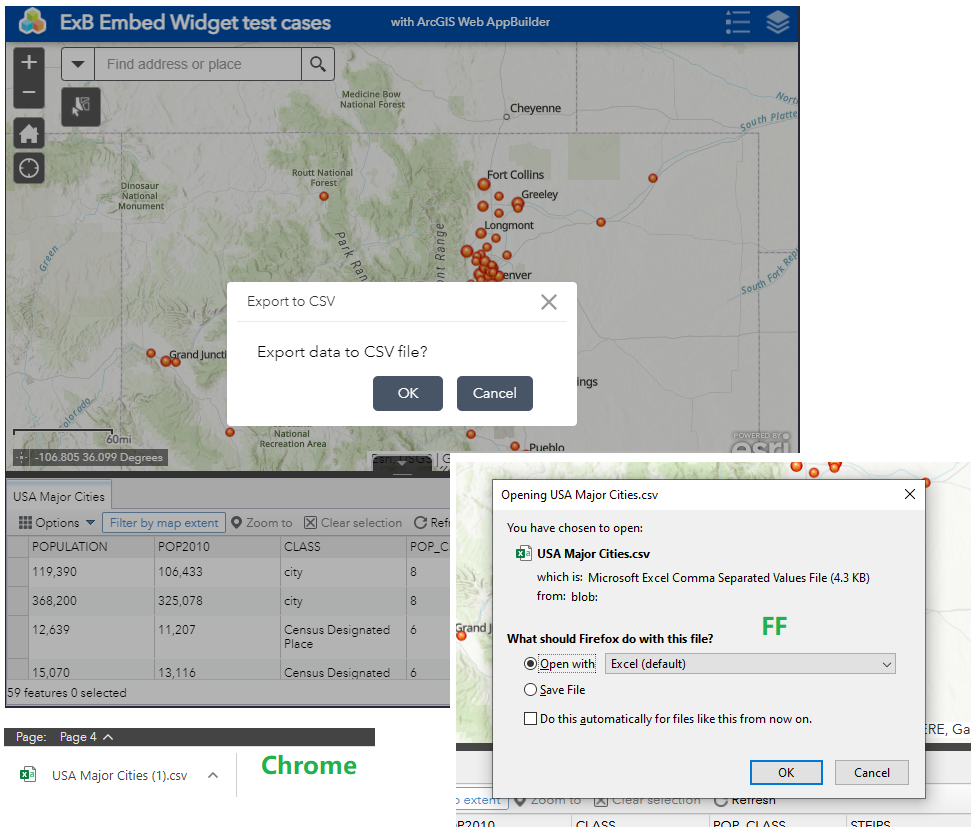Select the USA Major Cities table tab
The width and height of the screenshot is (973, 829).
pyautogui.click(x=59, y=496)
